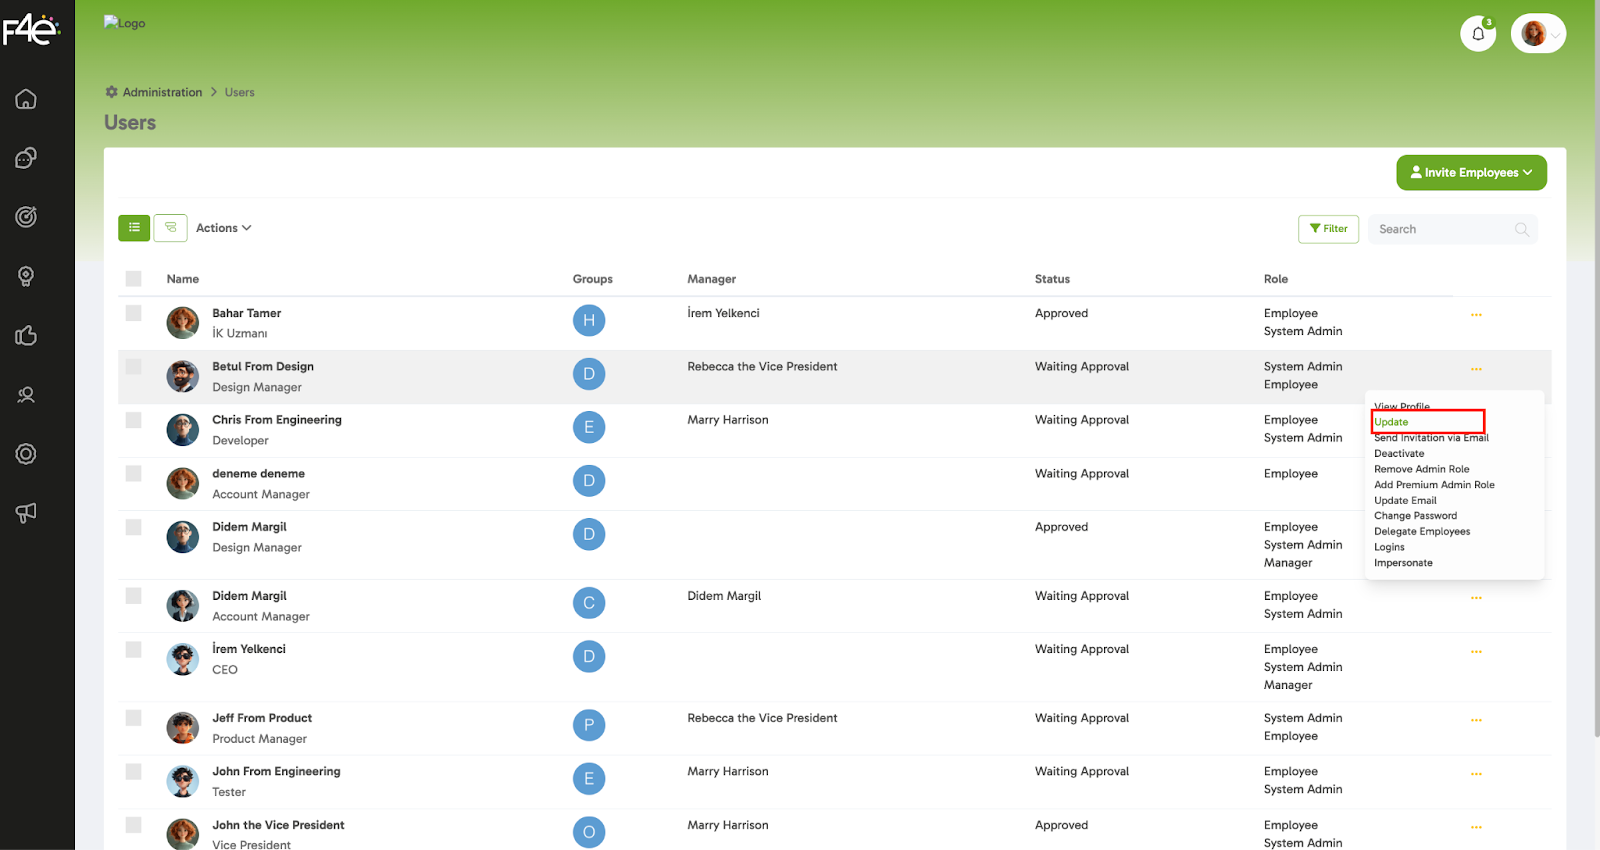This screenshot has width=1600, height=850.
Task: Open the user profile avatar menu
Action: [x=1538, y=34]
